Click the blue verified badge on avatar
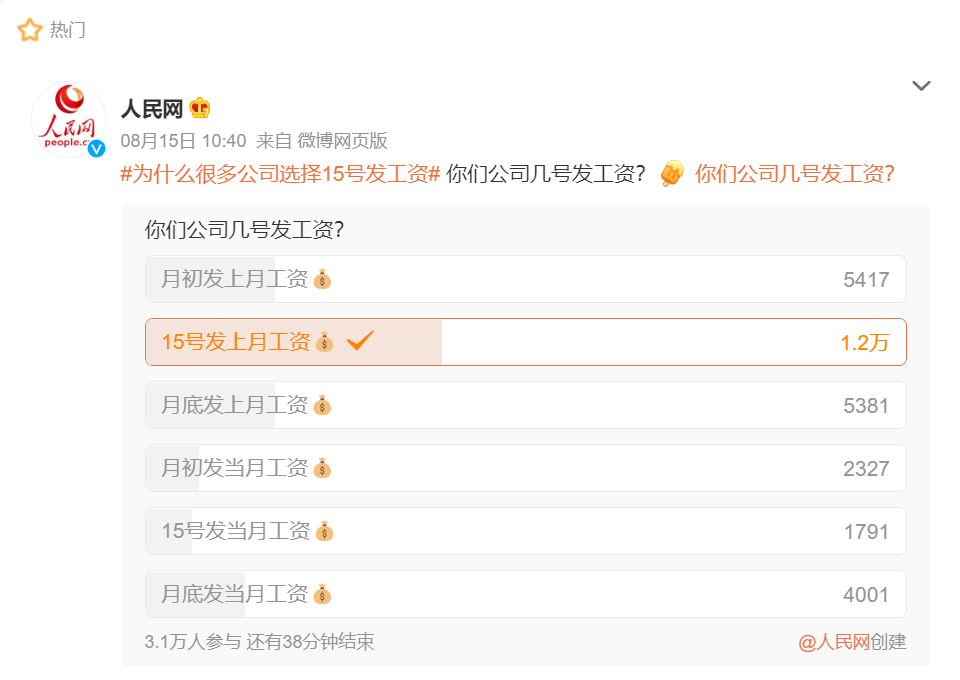The image size is (960, 680). 96,149
